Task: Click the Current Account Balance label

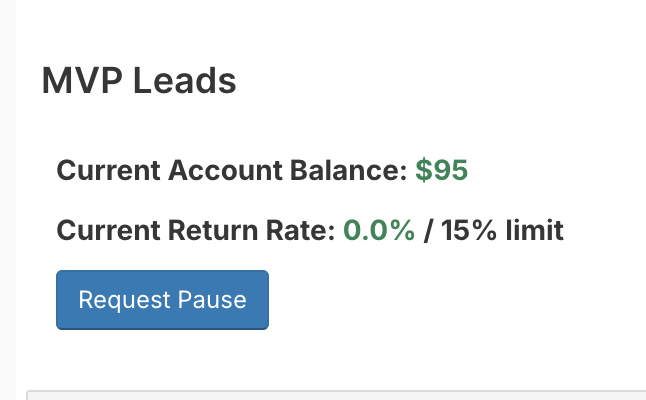Action: pos(232,170)
